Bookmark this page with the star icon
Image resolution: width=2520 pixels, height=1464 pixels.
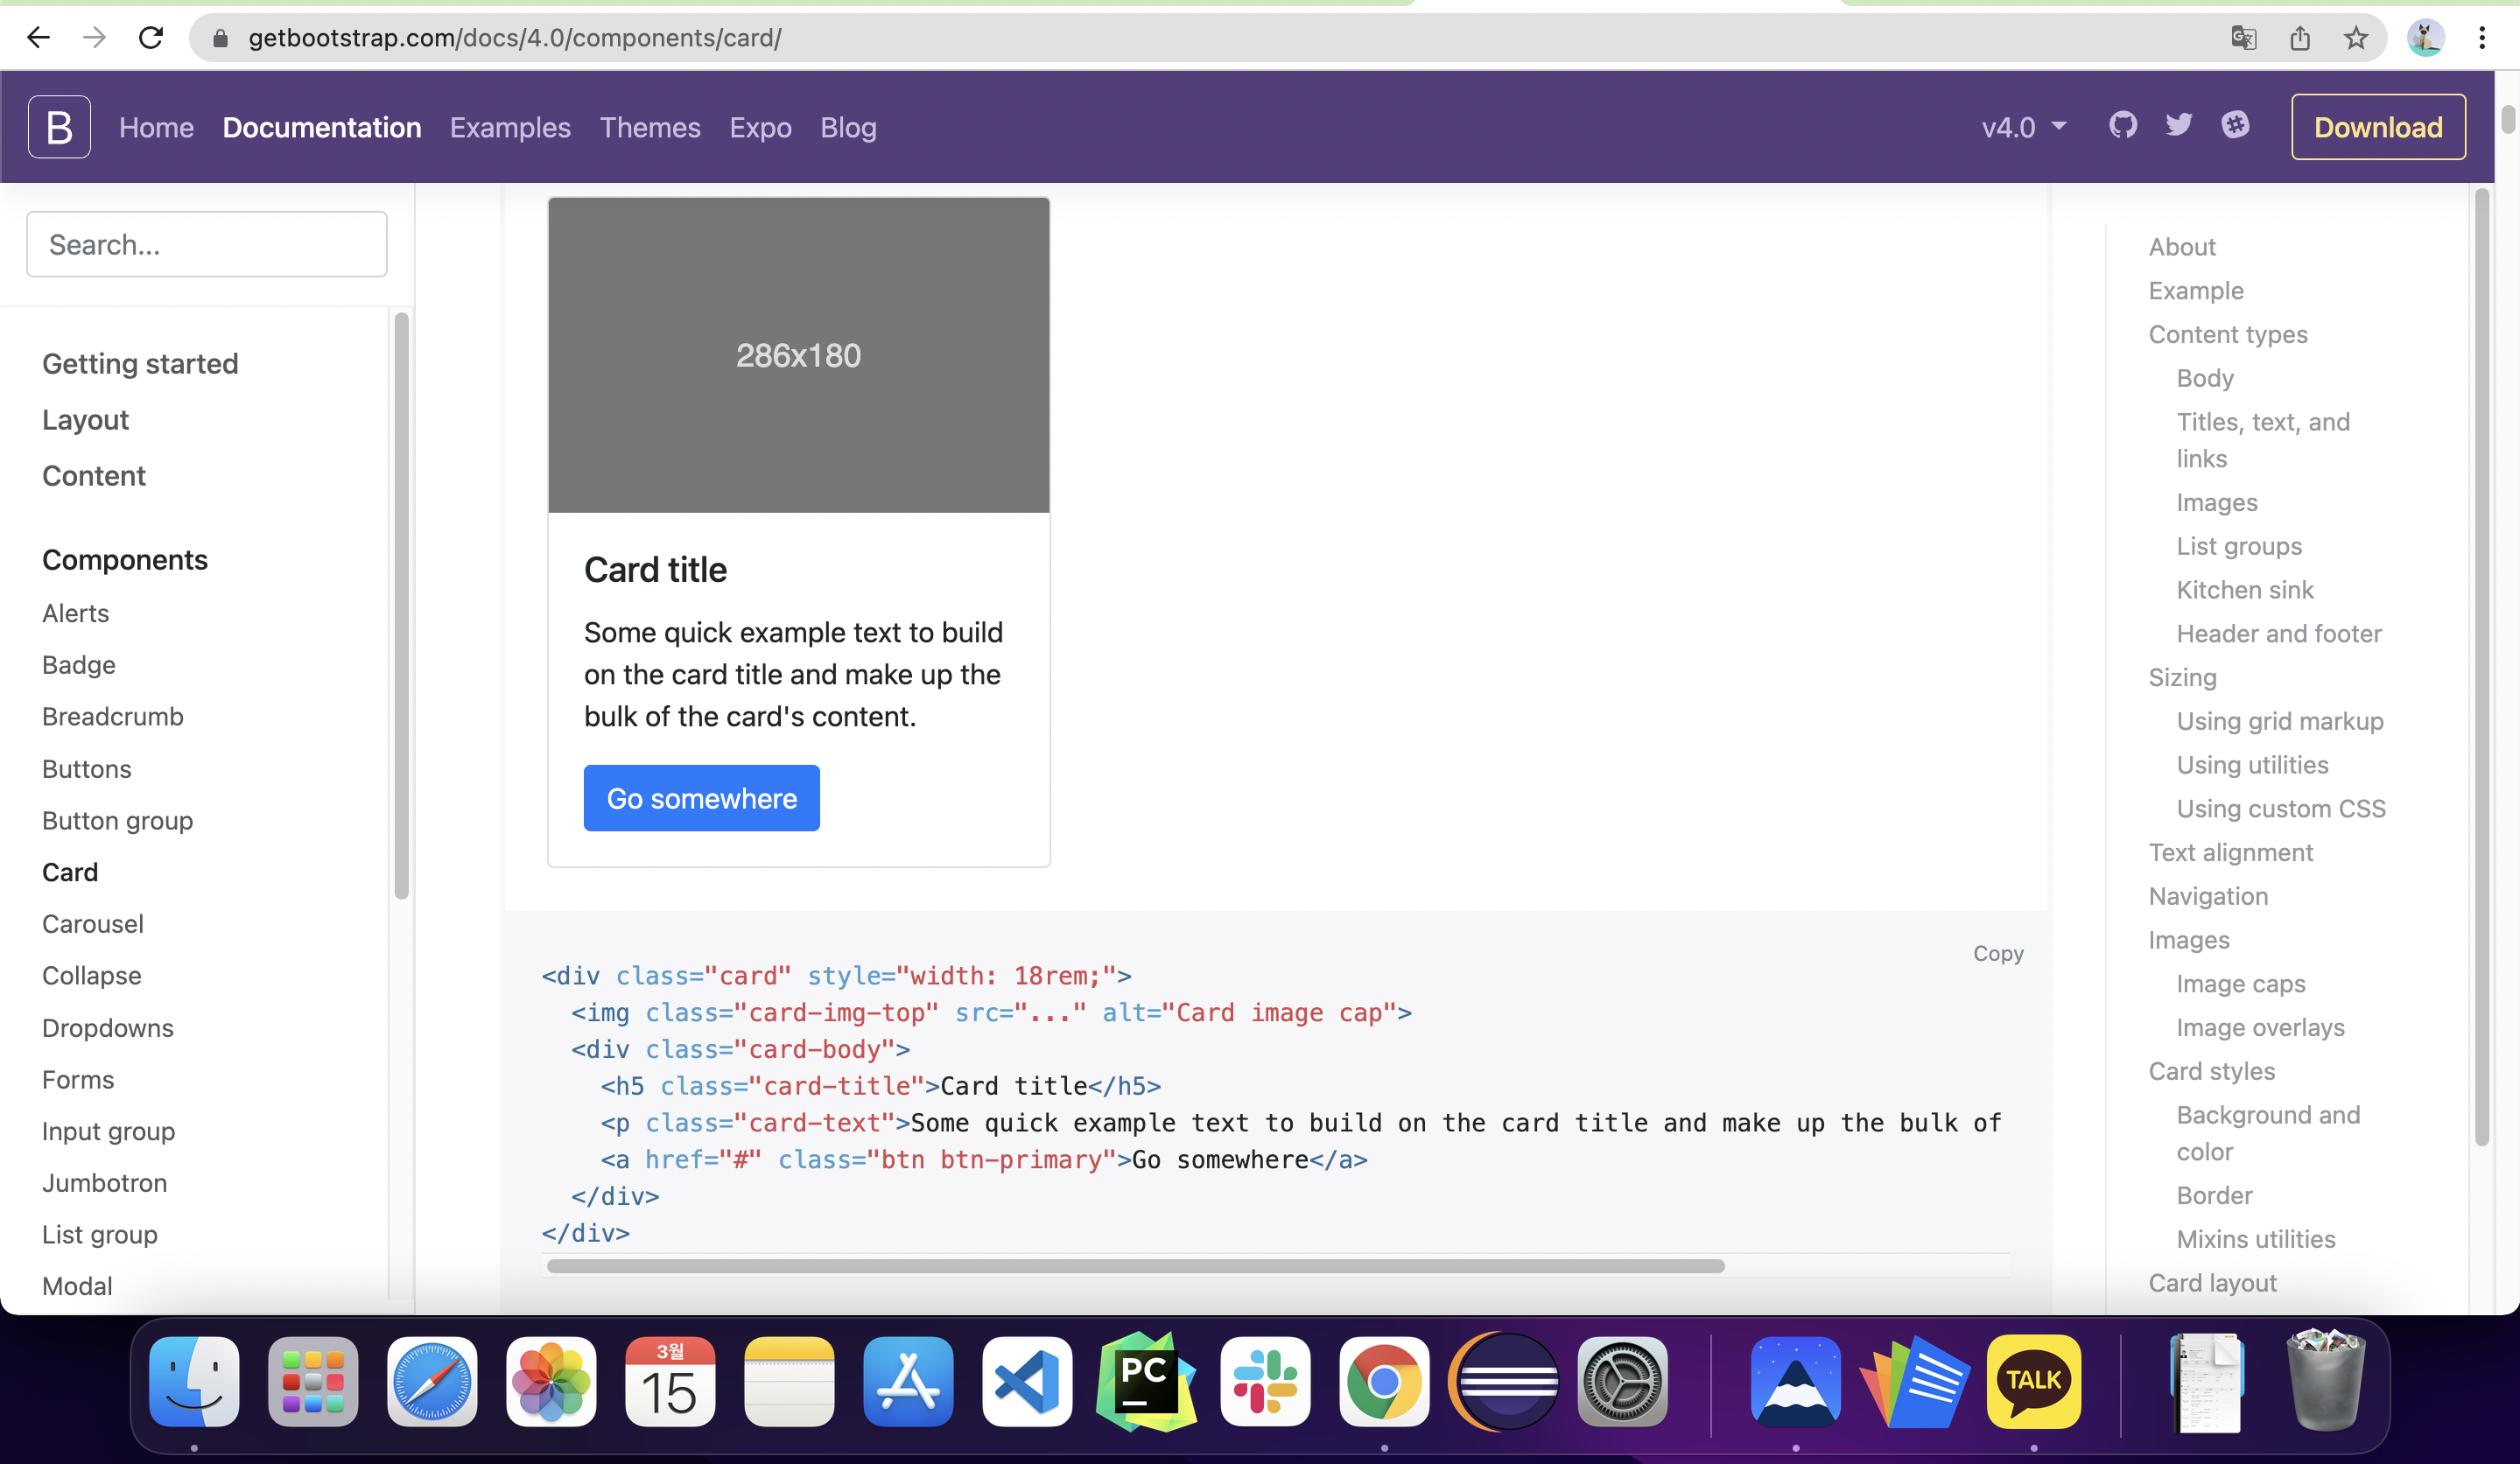[2355, 38]
